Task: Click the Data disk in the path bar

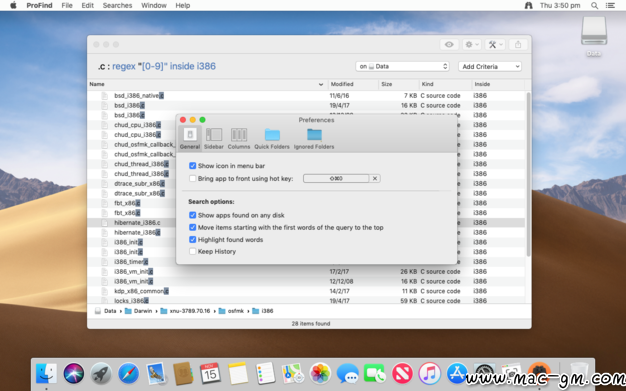Action: pos(106,311)
